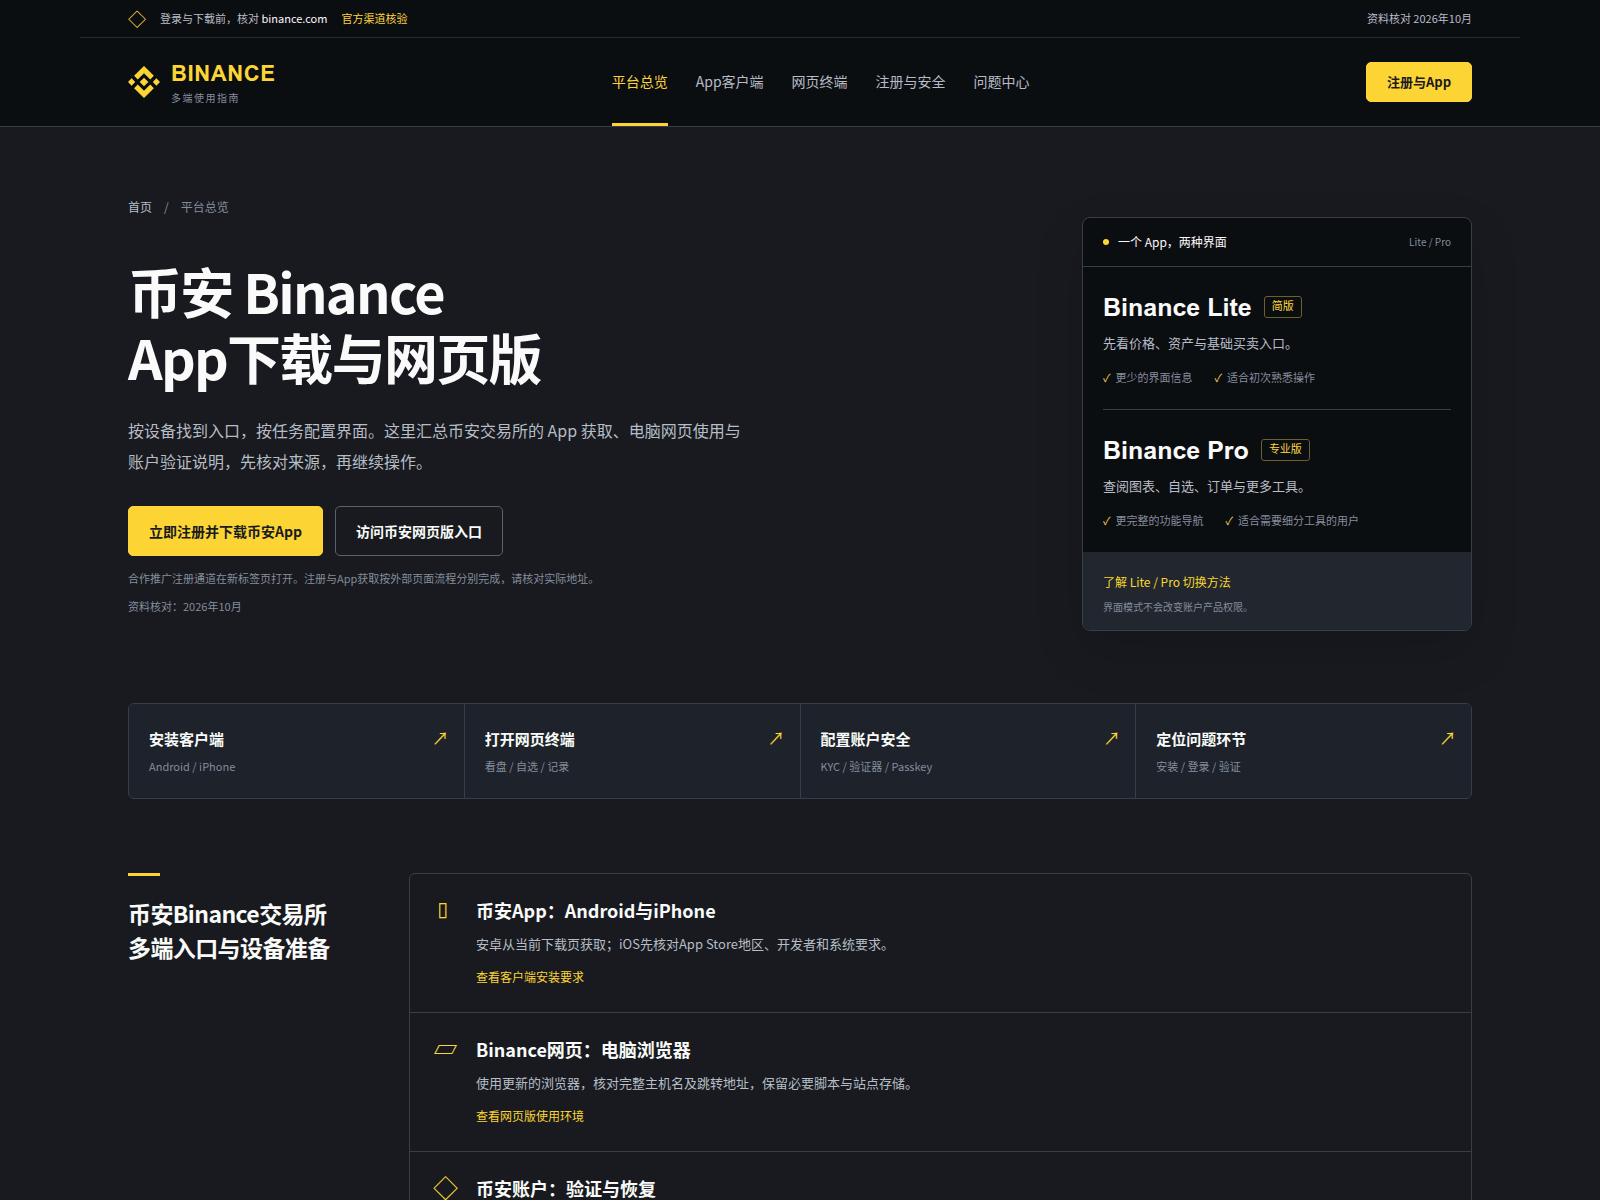Click the 适合需要细分工具的用户 checkmark item

point(1291,520)
